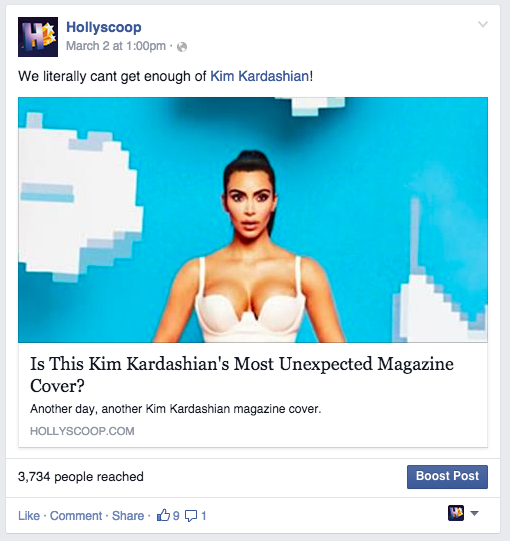This screenshot has height=541, width=510.
Task: Click the small Hollyscoop posting-as avatar
Action: [x=456, y=513]
